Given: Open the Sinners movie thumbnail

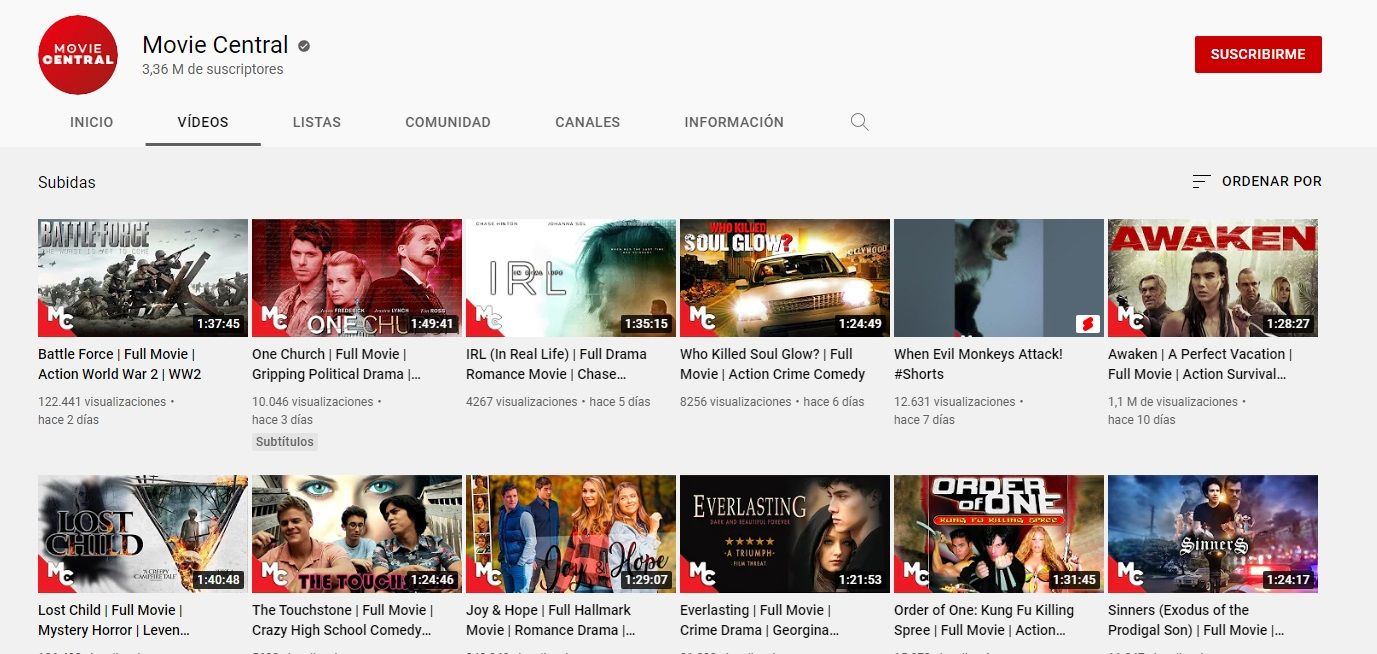Looking at the screenshot, I should (x=1213, y=534).
